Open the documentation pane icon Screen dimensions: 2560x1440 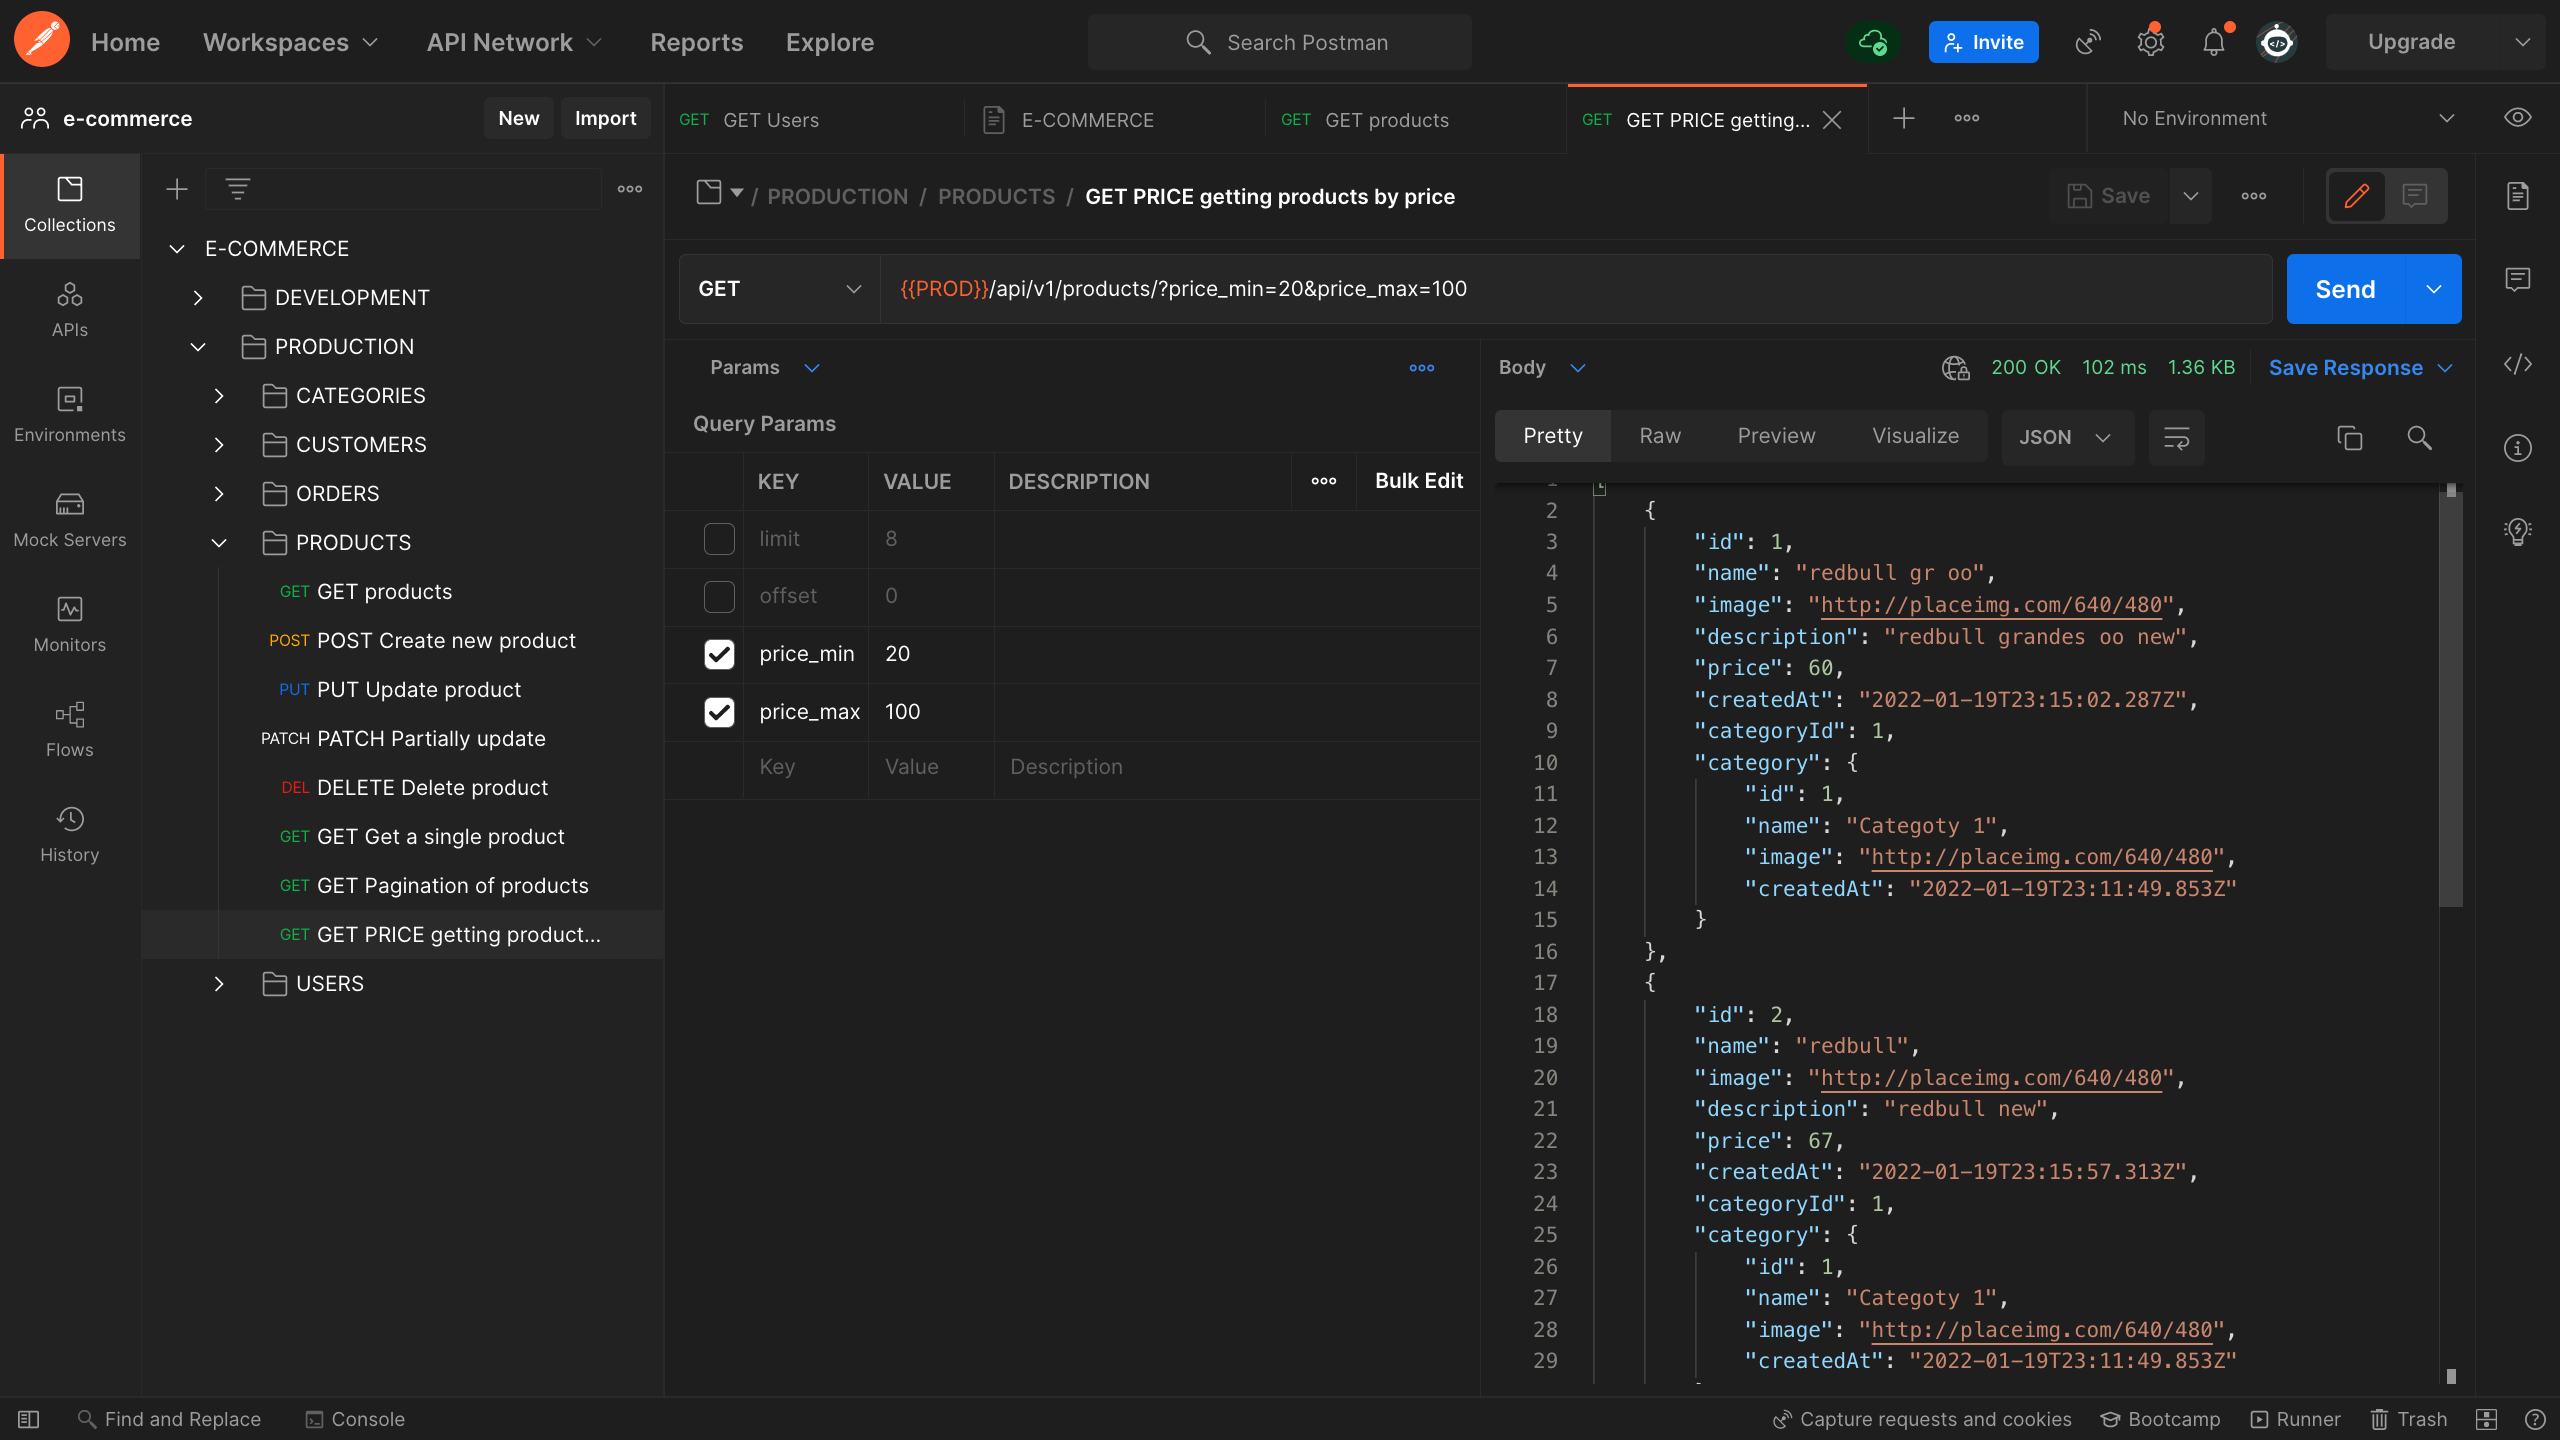(2518, 196)
